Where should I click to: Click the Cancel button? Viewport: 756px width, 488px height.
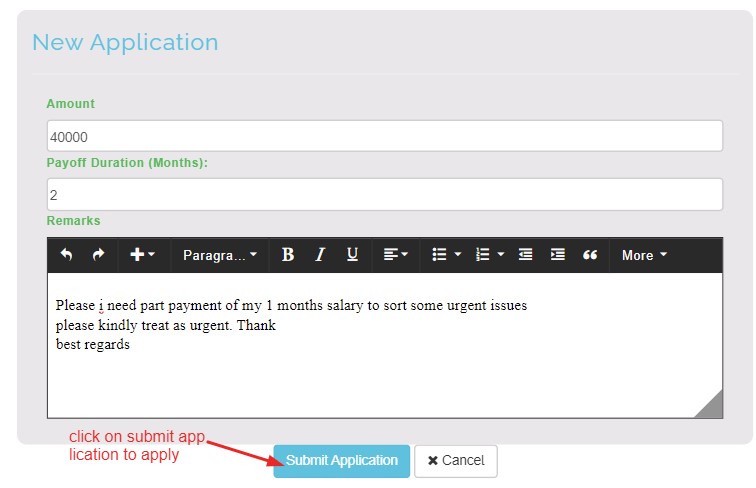(x=456, y=461)
